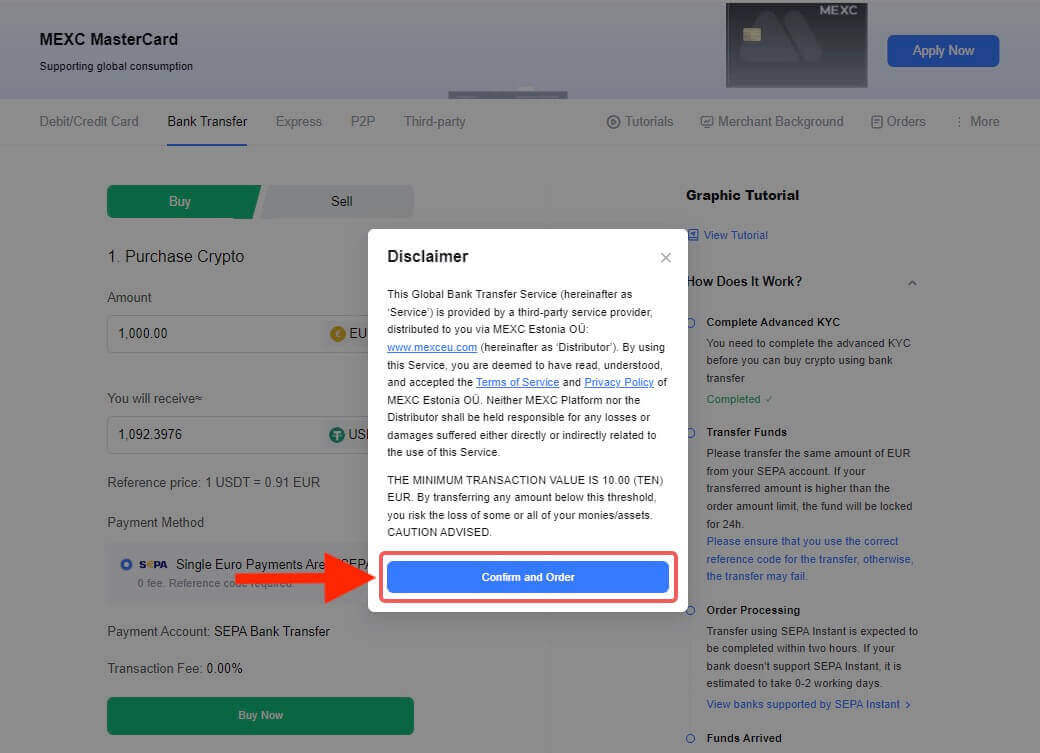Click the green Buy Now button

(x=261, y=715)
